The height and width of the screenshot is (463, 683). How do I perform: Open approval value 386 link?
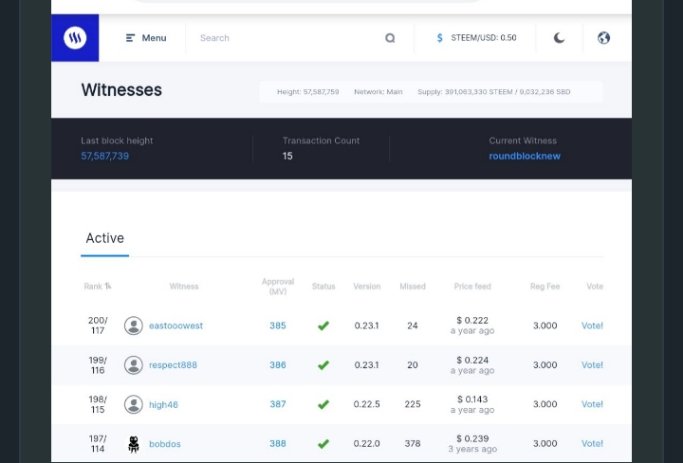[278, 365]
